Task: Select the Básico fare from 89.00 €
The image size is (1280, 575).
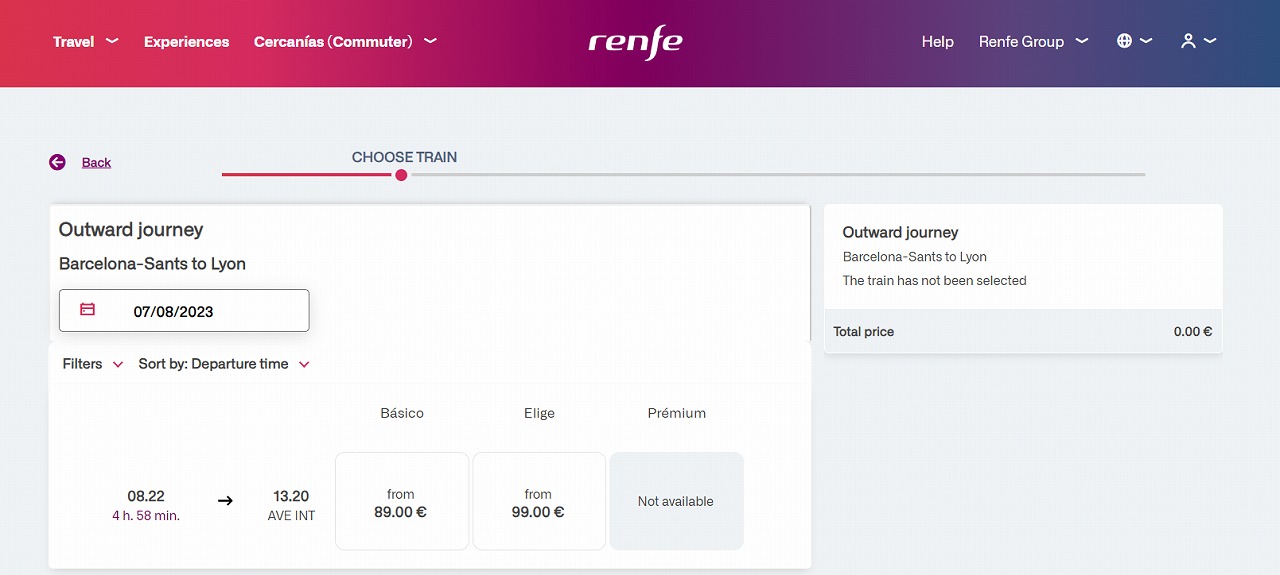Action: pos(402,501)
